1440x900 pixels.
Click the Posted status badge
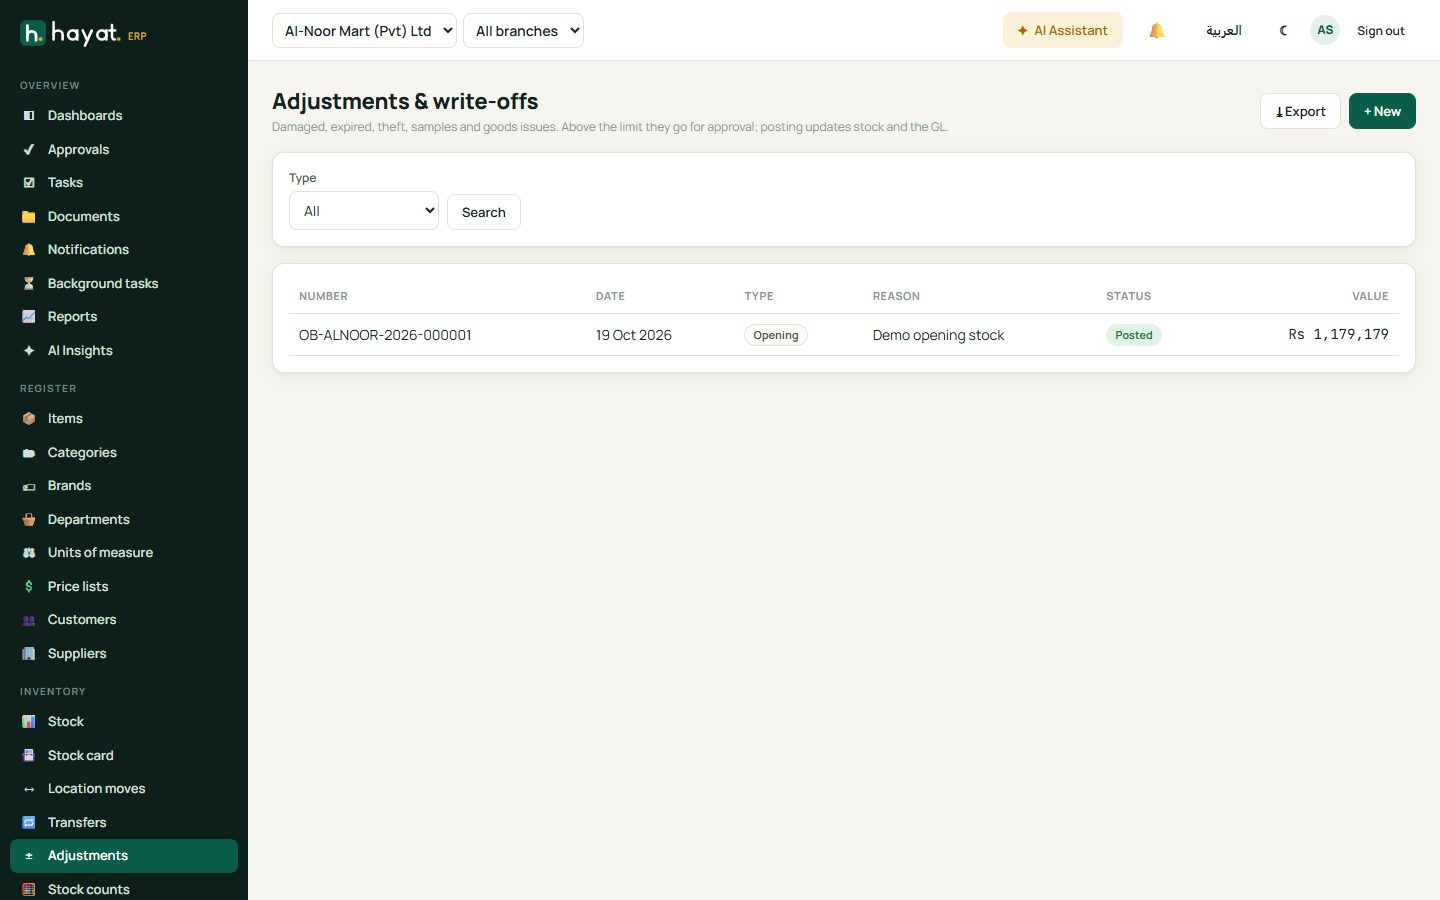[1134, 335]
